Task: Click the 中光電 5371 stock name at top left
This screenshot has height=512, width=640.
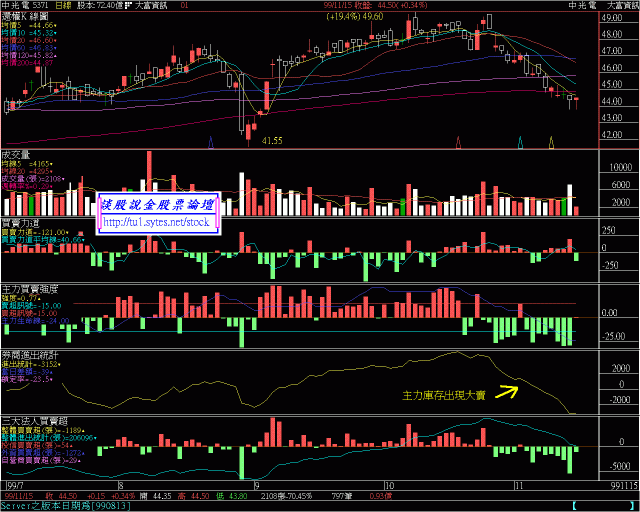Action: pyautogui.click(x=25, y=5)
